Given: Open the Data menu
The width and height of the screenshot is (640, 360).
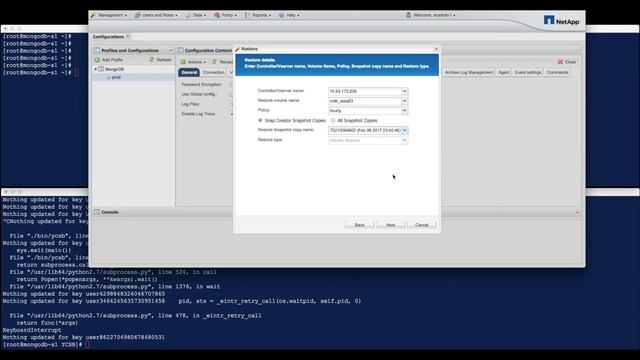Looking at the screenshot, I should (199, 15).
